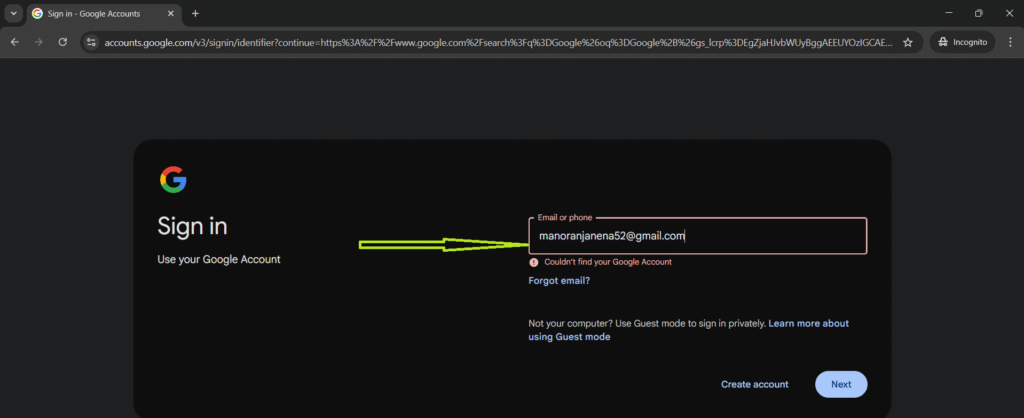This screenshot has width=1024, height=418.
Task: Go back to previous page
Action: (14, 42)
